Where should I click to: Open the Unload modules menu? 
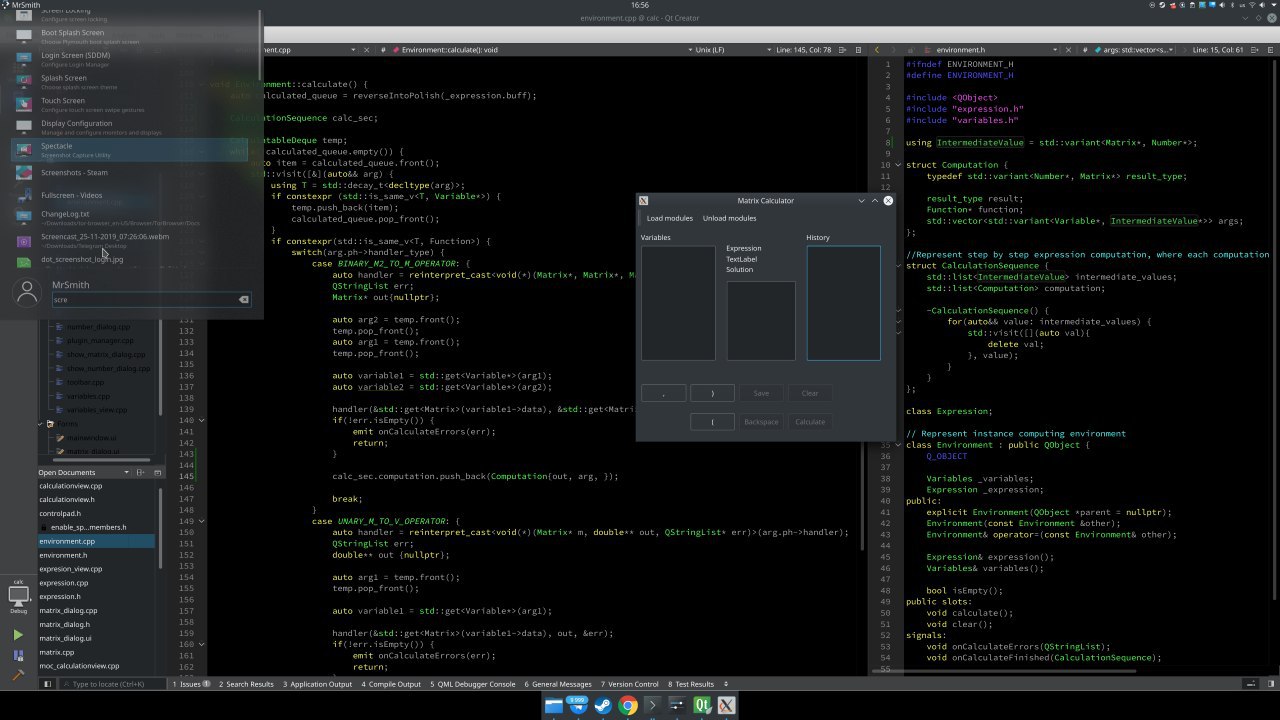point(729,218)
